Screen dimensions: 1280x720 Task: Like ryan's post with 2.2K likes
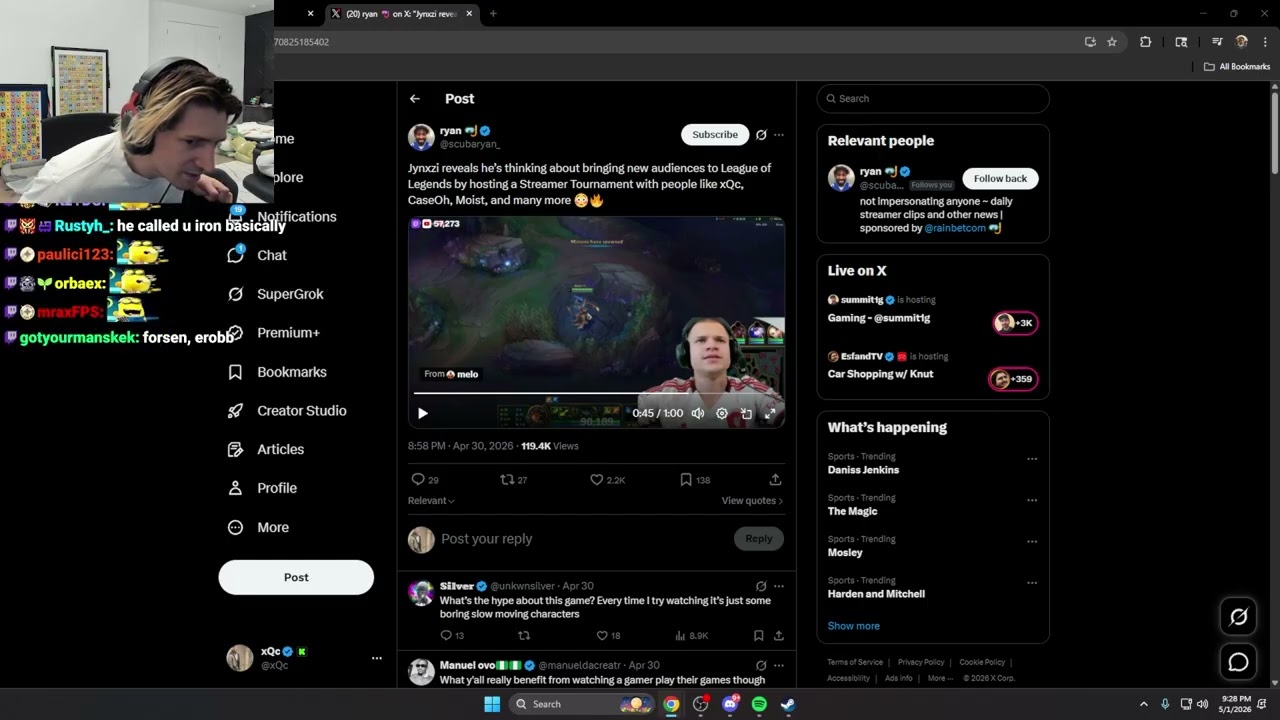[x=596, y=480]
